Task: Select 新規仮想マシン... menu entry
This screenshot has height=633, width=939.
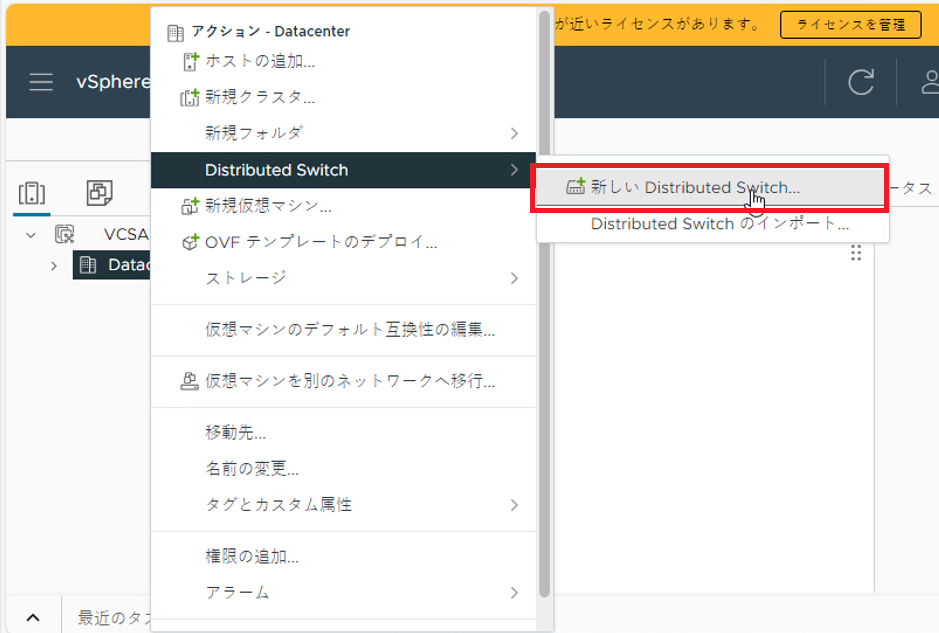Action: 343,207
